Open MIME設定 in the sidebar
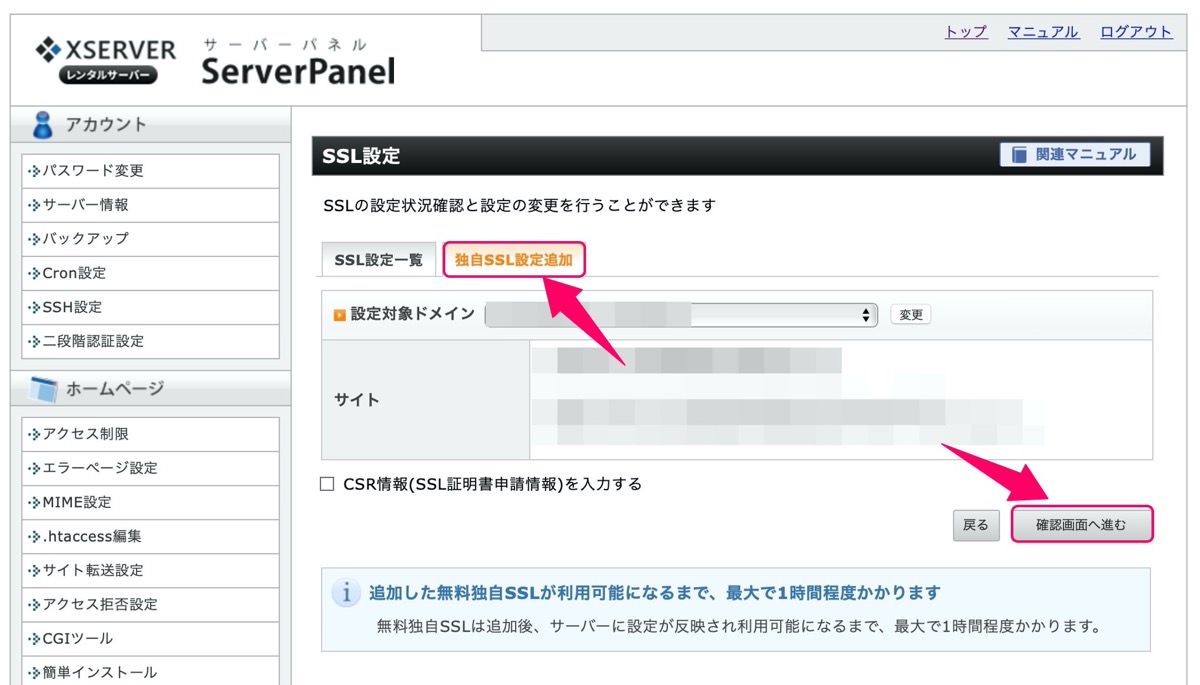Screen dimensions: 1200x685 click(150, 502)
